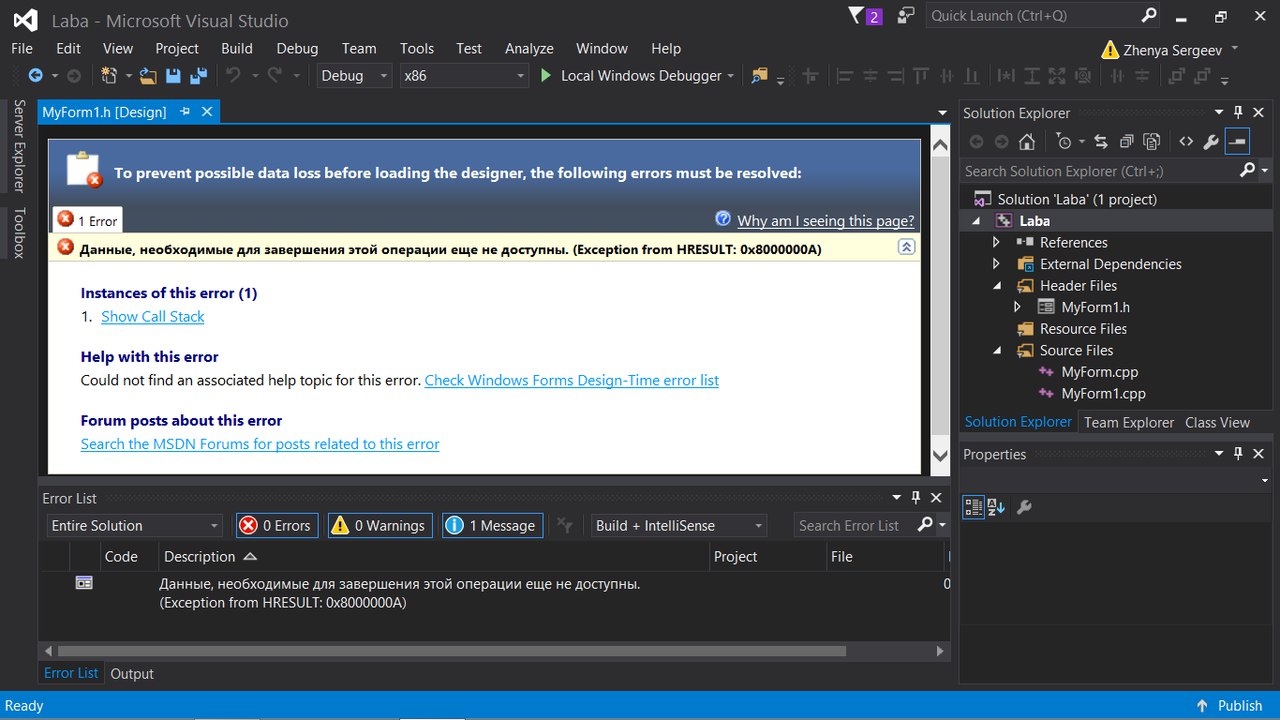Click Sync with Active Document icon
This screenshot has width=1280, height=720.
tap(1101, 142)
